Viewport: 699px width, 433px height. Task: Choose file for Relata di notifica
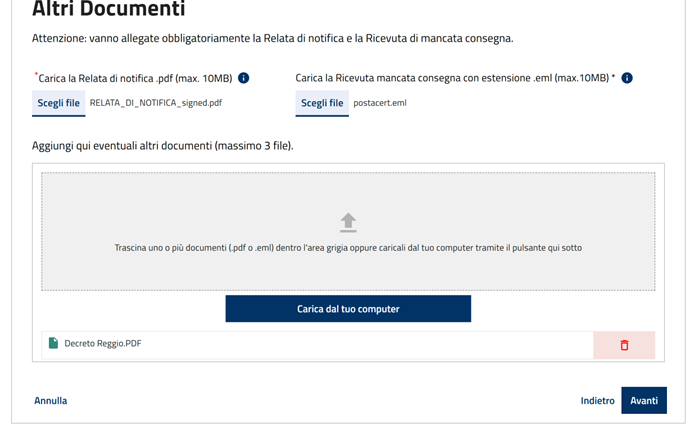(x=58, y=103)
